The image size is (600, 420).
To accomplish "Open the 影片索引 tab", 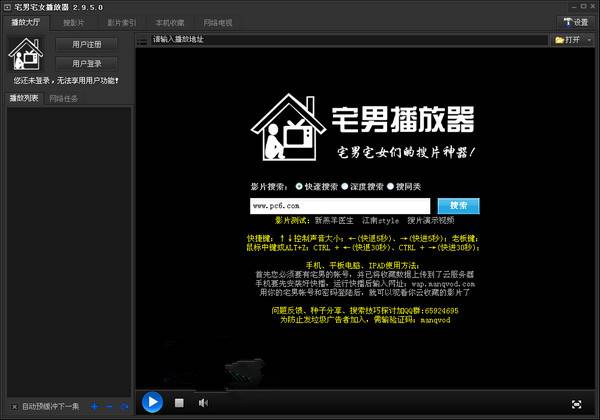I will [121, 23].
